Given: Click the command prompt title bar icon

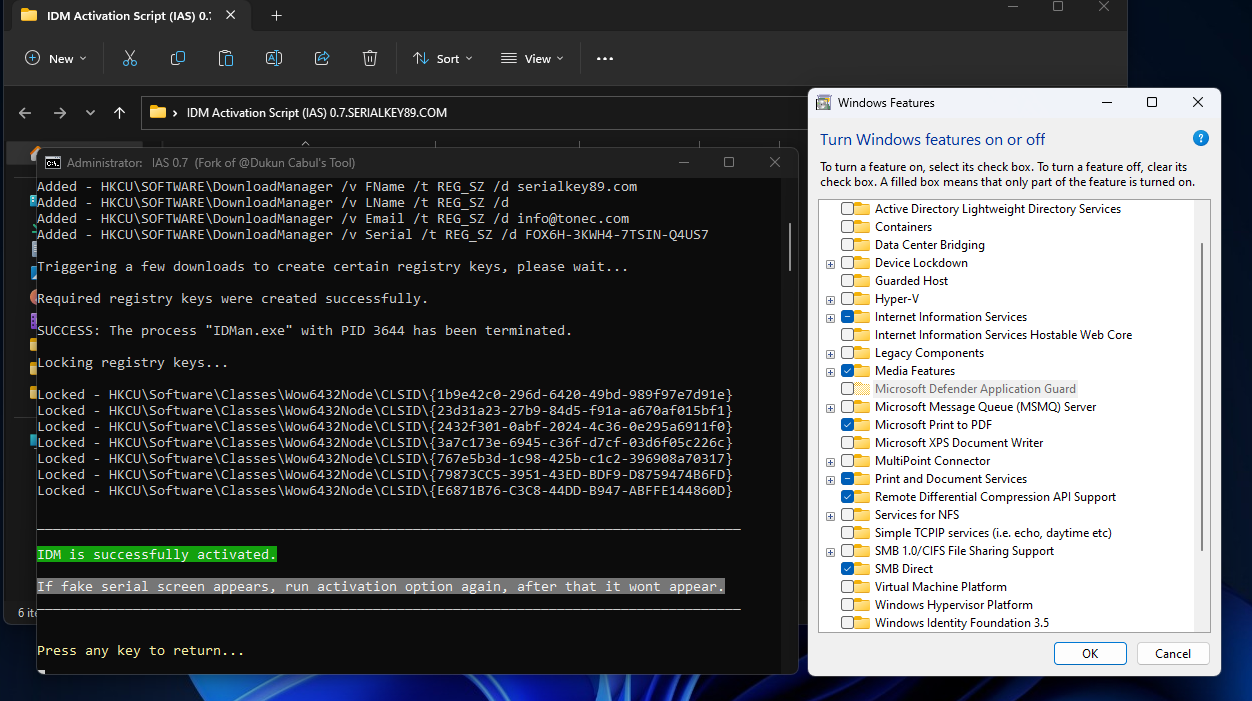Looking at the screenshot, I should [52, 162].
